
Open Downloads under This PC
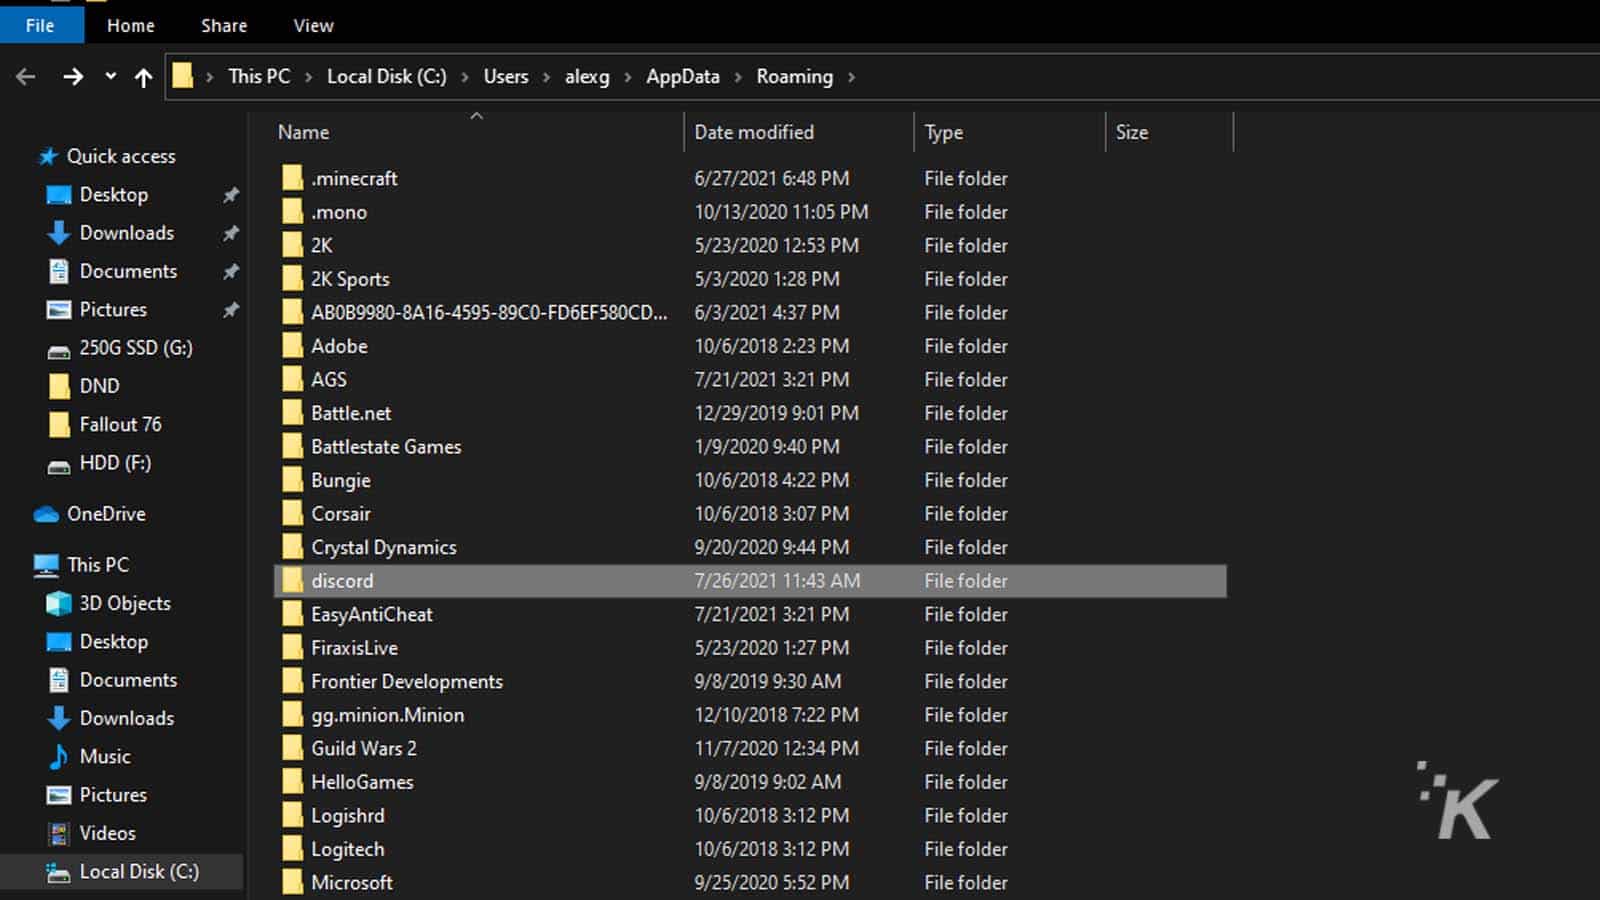point(127,718)
